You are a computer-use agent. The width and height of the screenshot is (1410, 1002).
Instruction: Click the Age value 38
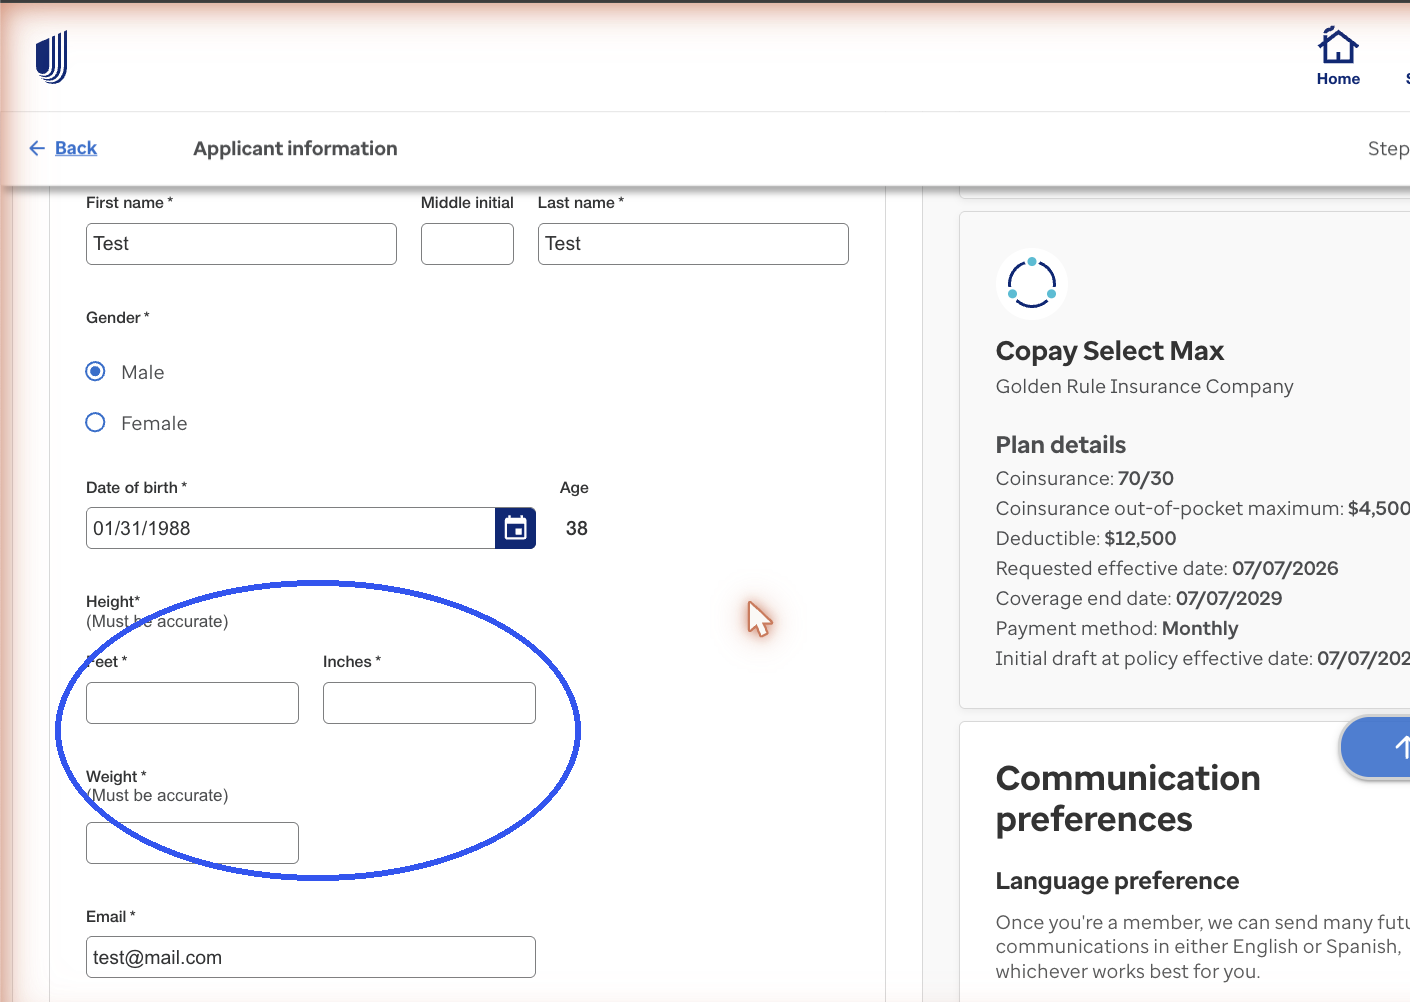(577, 528)
